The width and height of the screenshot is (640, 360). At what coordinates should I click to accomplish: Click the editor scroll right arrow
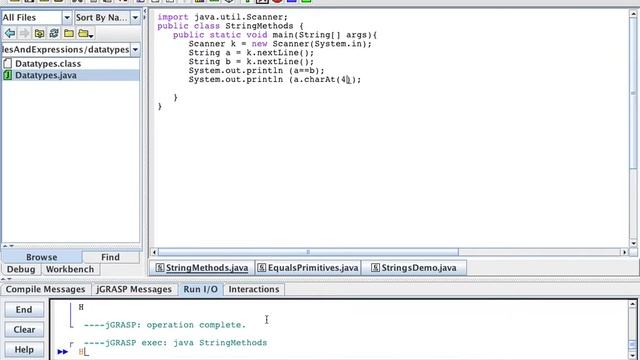coord(624,252)
